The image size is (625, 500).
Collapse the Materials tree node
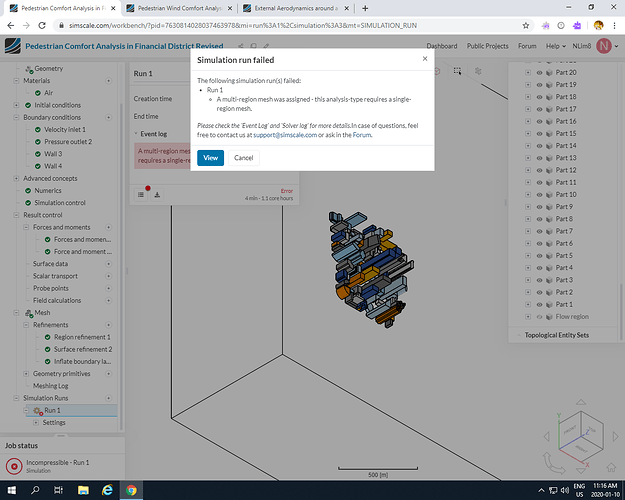point(16,81)
